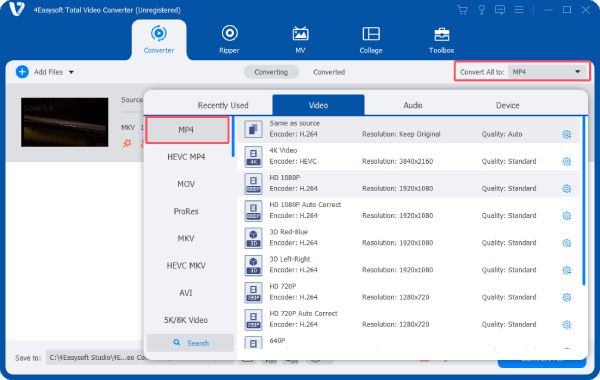Select the Same as source preset icon
The height and width of the screenshot is (380, 600).
(x=253, y=129)
